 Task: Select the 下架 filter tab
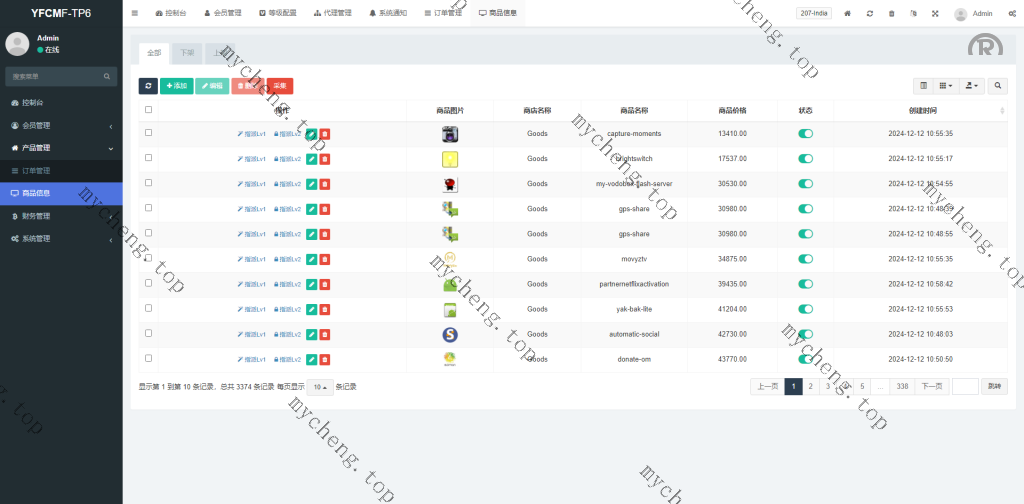click(187, 52)
